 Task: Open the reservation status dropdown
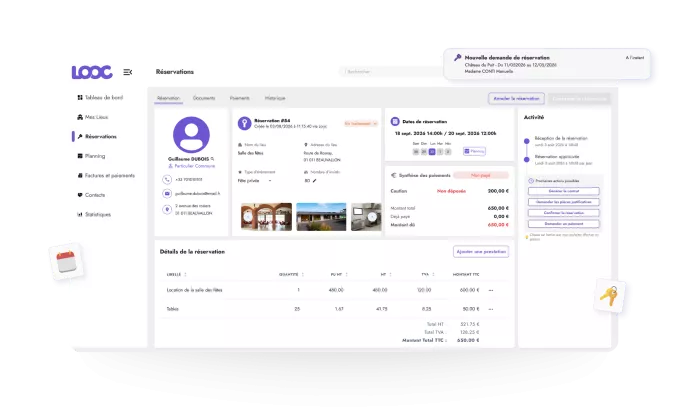[x=361, y=124]
